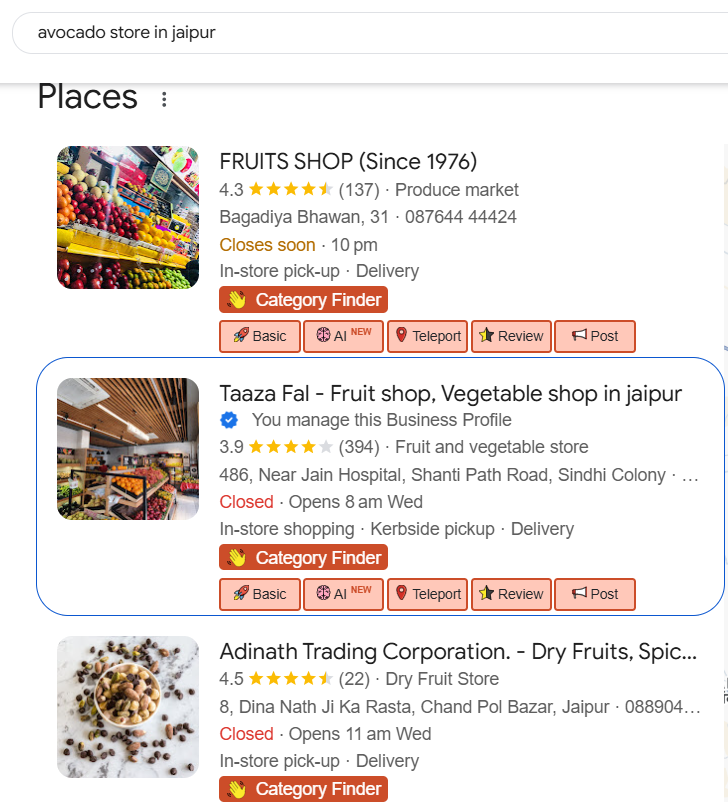Open AI tool for FRUITS SHOP listing
728x802 pixels.
(343, 336)
